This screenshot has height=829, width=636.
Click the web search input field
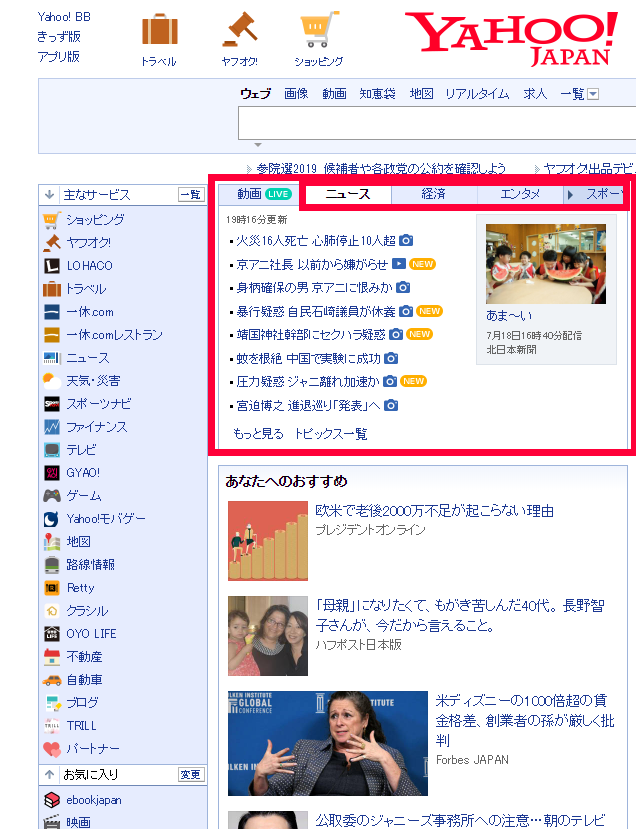pyautogui.click(x=436, y=124)
